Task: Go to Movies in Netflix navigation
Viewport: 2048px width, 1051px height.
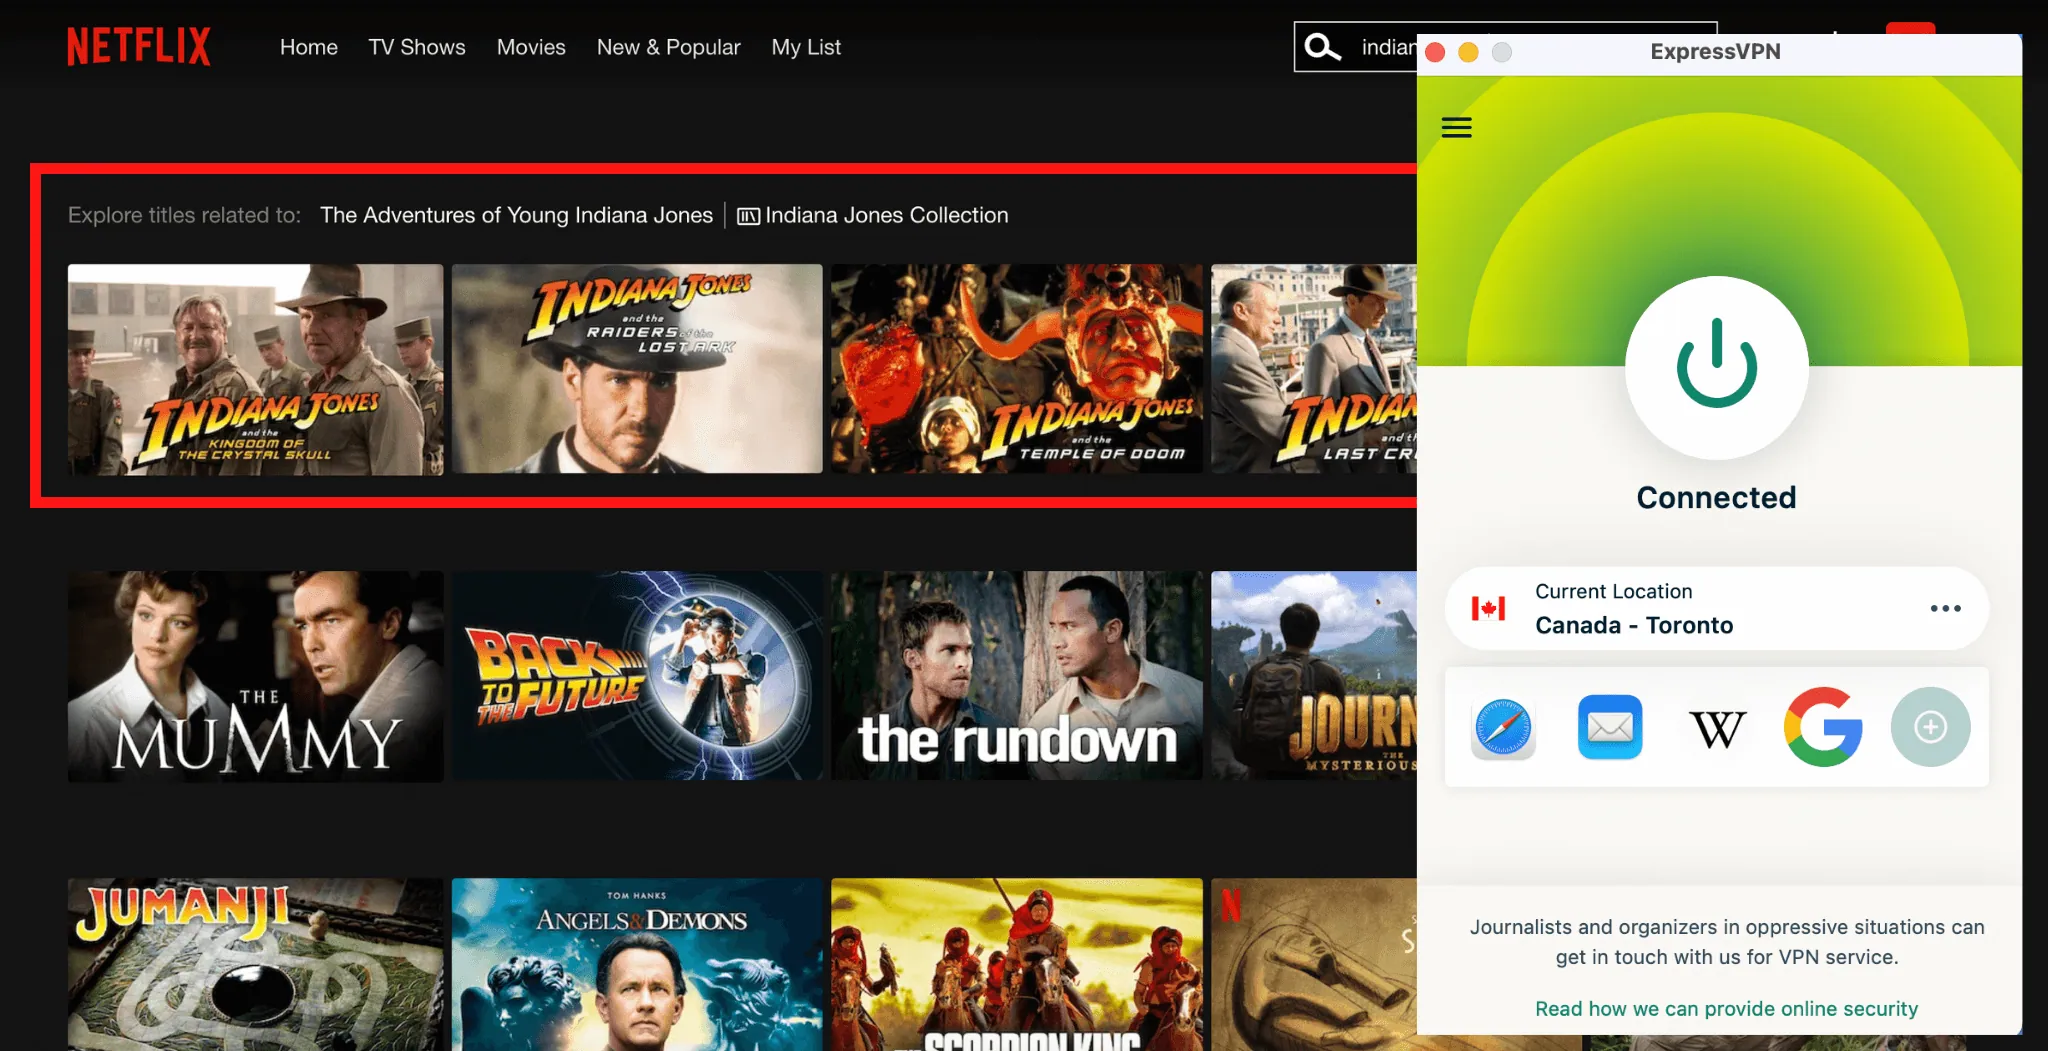Action: (531, 47)
